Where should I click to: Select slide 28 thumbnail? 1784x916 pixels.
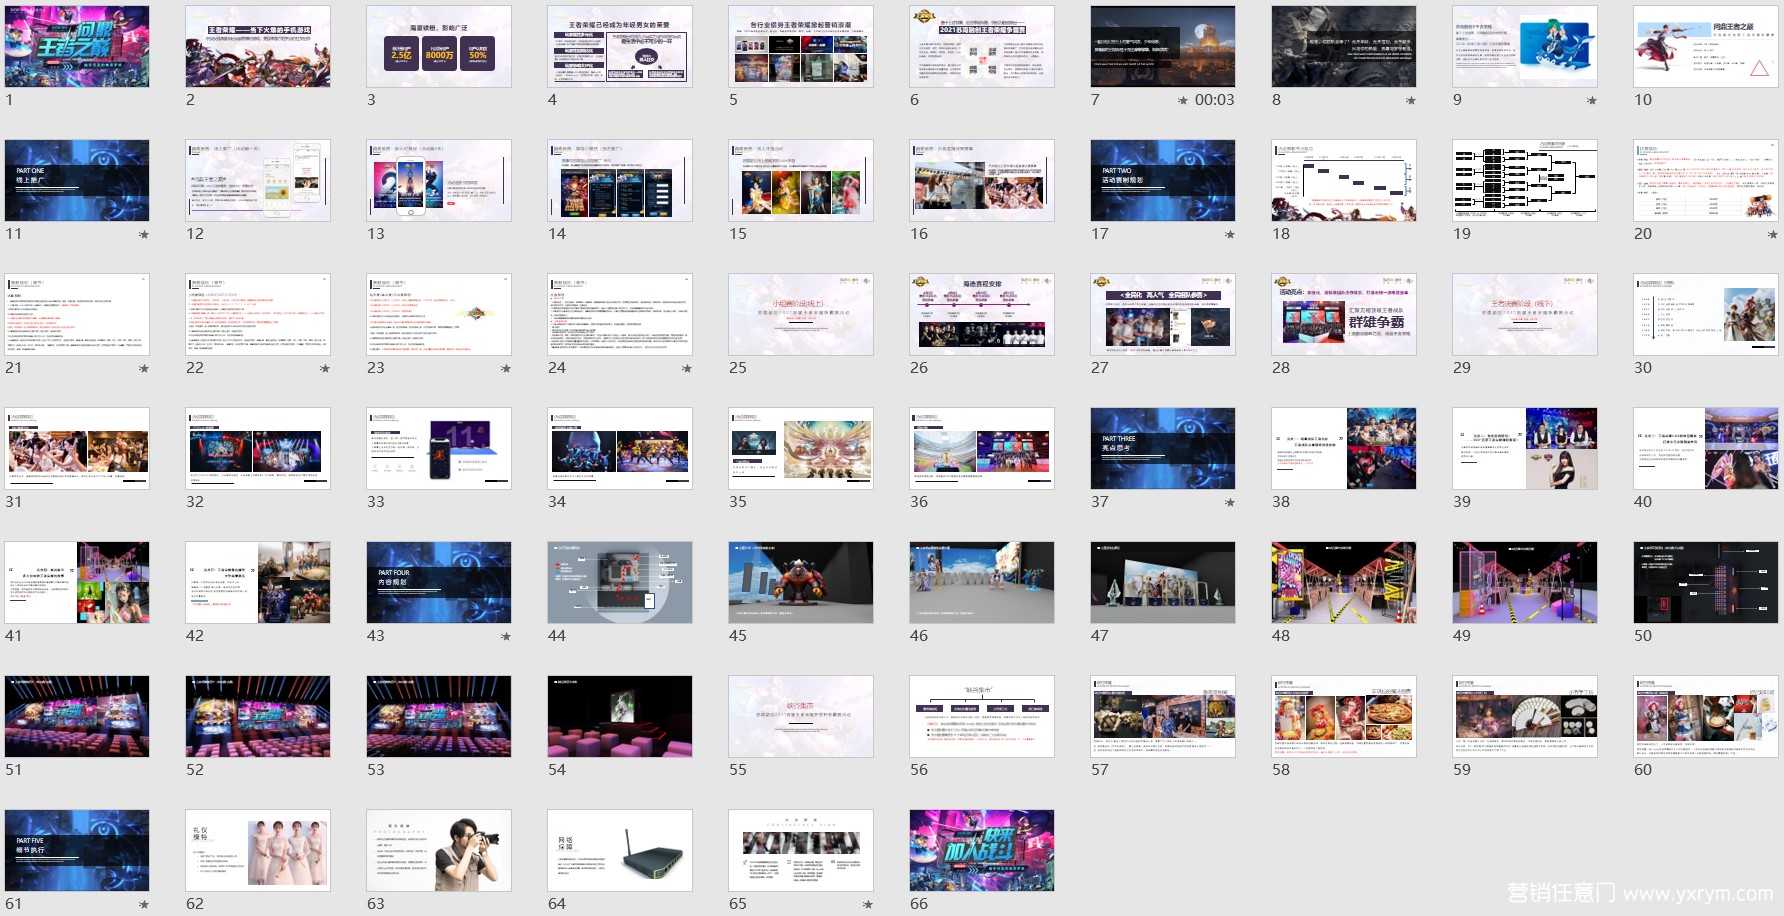coord(1344,315)
